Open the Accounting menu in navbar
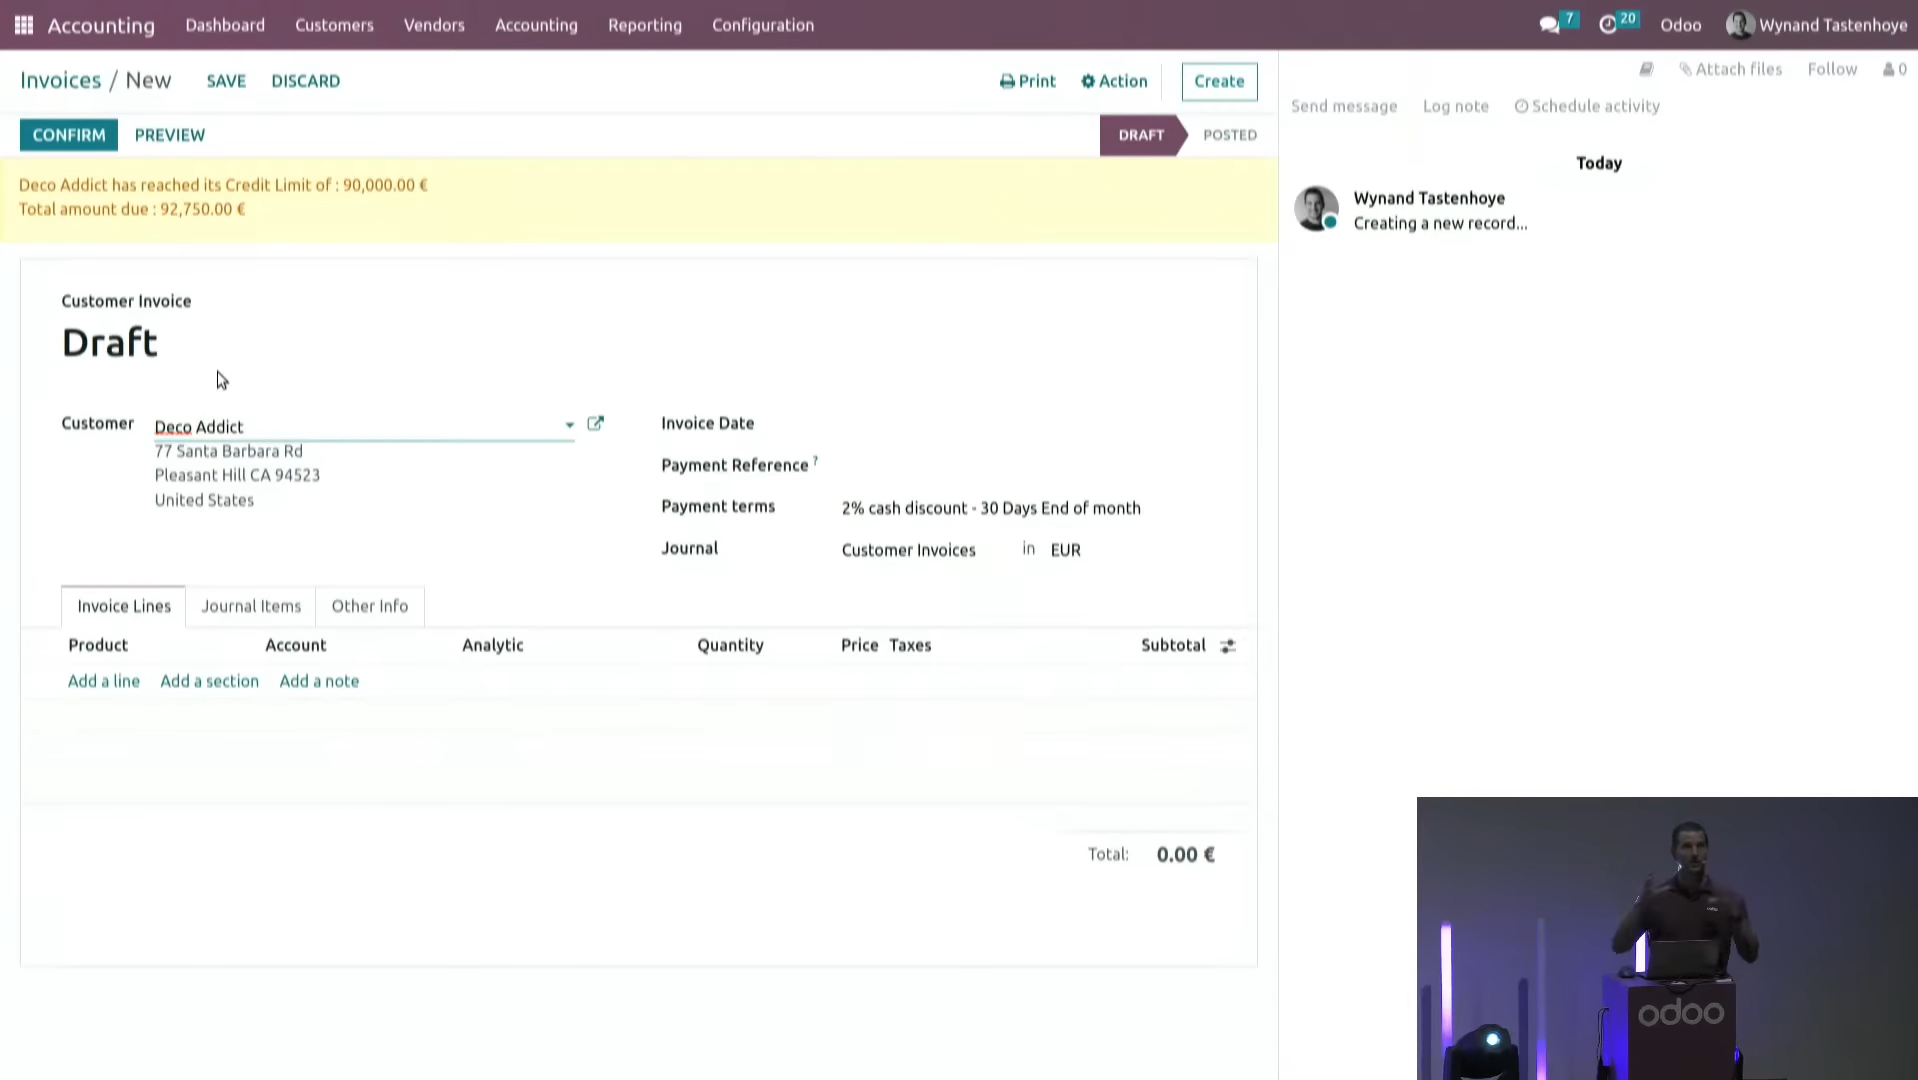 tap(536, 25)
